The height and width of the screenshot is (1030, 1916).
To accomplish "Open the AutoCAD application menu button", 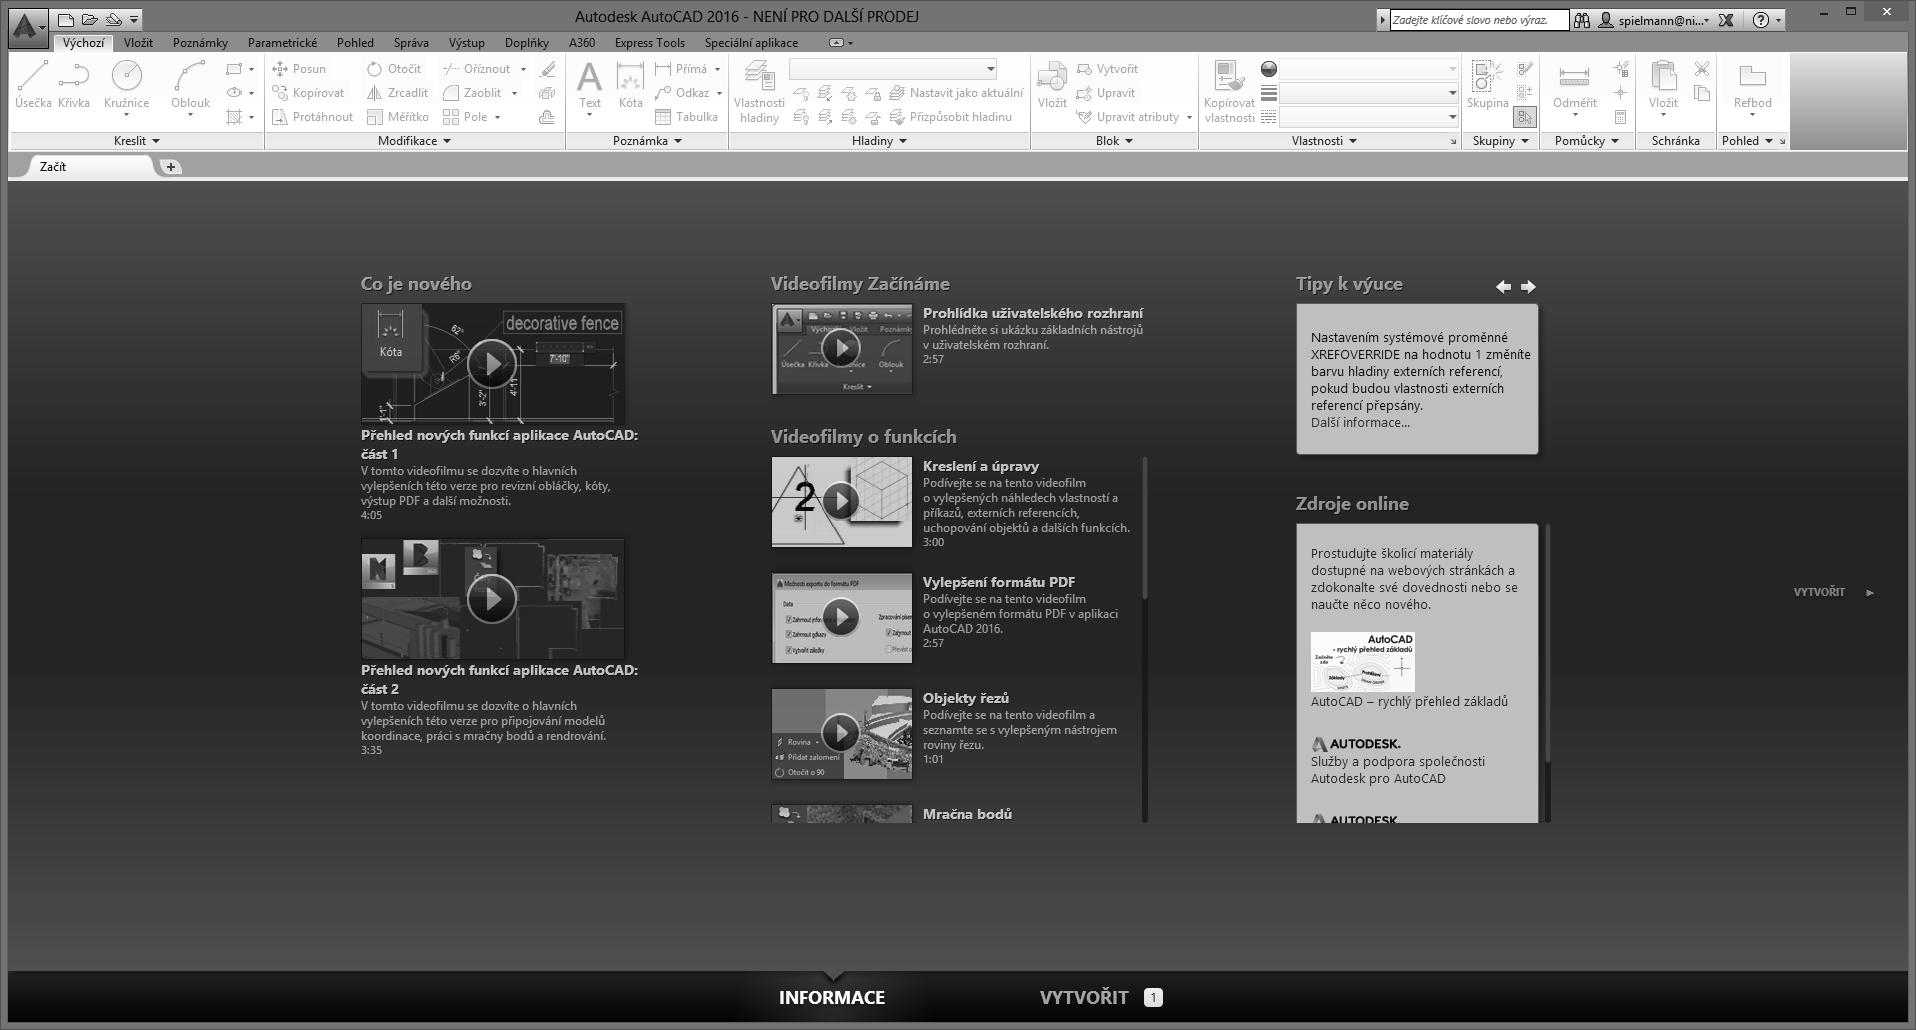I will 28,26.
